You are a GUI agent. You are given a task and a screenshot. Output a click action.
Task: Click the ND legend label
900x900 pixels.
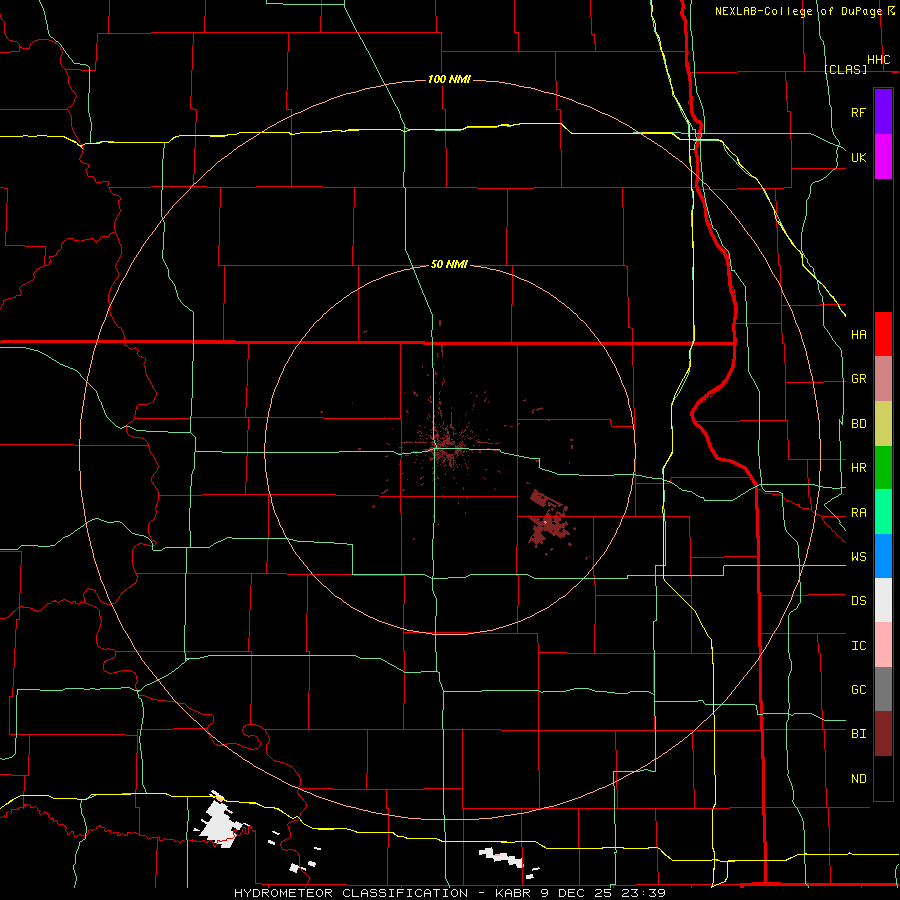click(x=858, y=779)
